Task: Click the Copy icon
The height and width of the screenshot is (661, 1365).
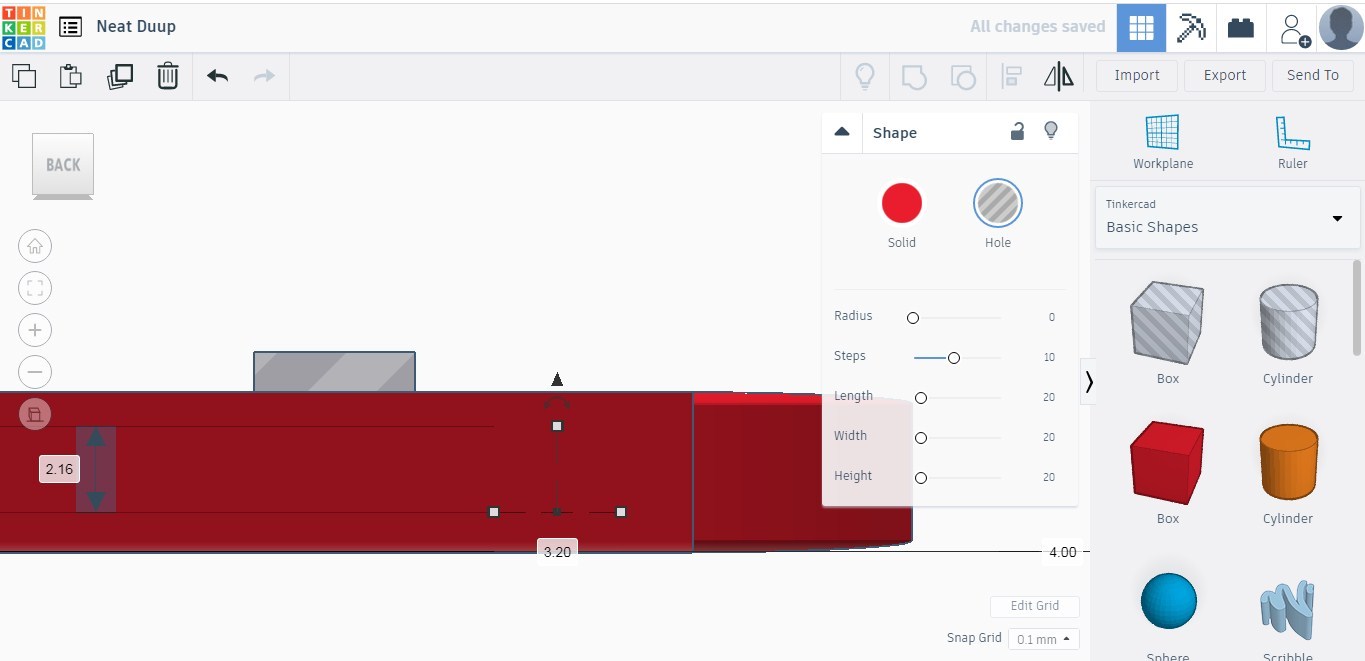Action: pyautogui.click(x=24, y=76)
